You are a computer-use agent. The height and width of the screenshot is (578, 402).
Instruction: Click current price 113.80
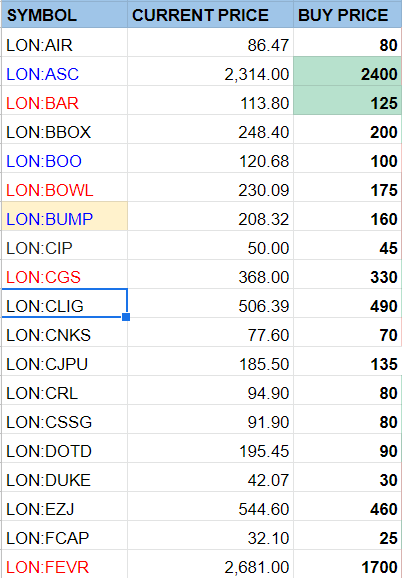pos(210,100)
